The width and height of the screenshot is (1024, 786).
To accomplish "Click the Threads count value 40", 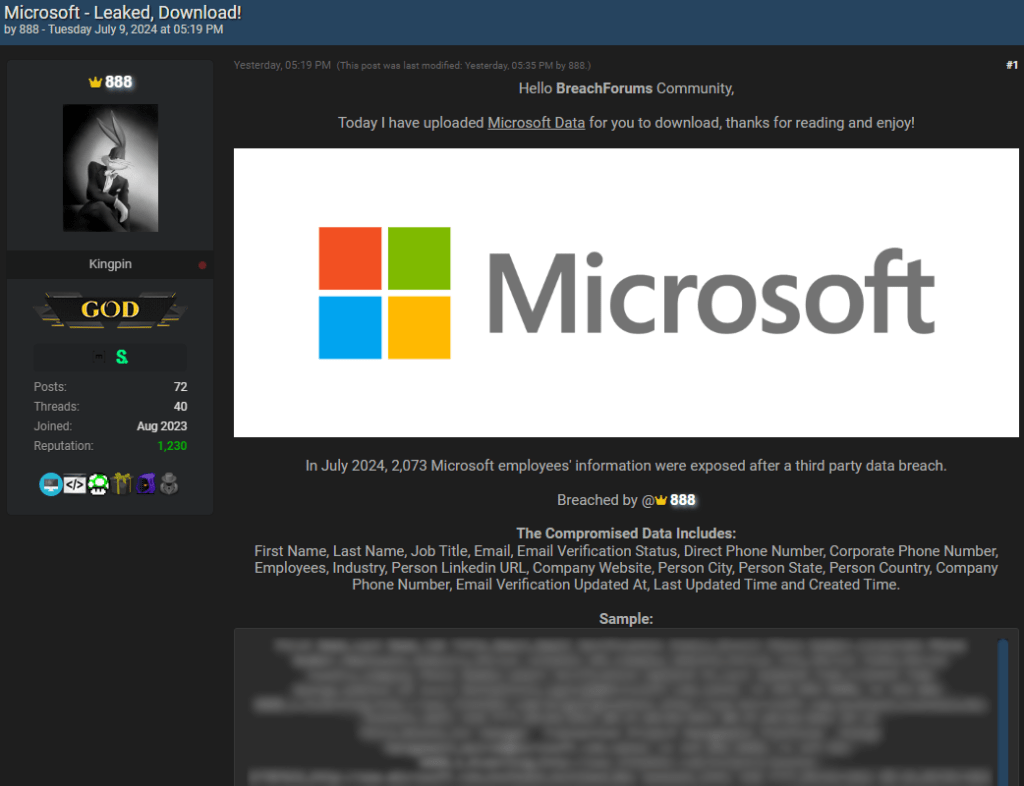I will pyautogui.click(x=180, y=407).
